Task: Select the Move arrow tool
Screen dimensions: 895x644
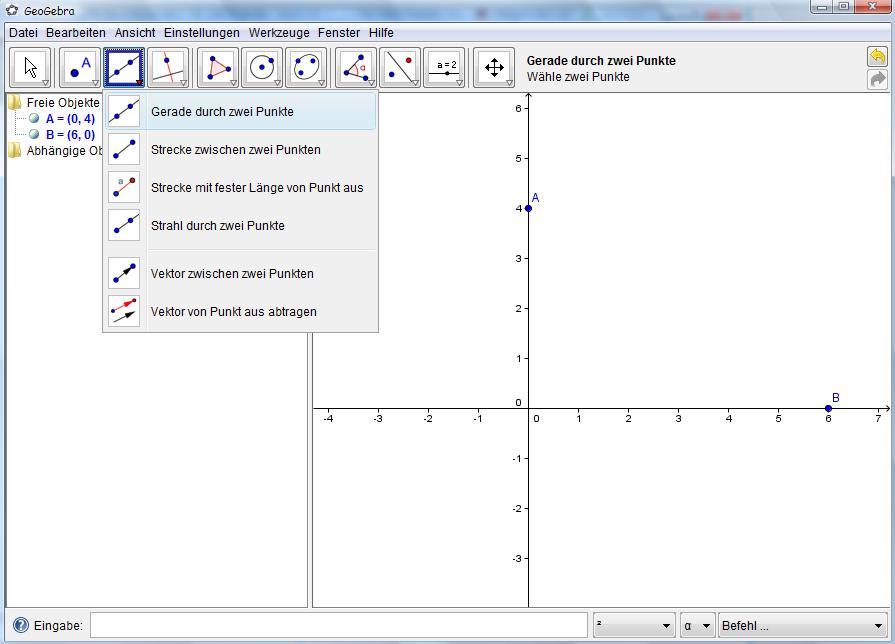Action: [30, 68]
